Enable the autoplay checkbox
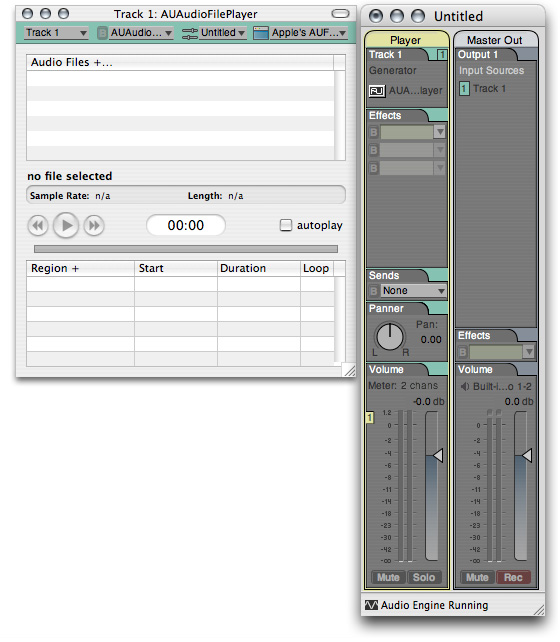The height and width of the screenshot is (642, 560). coord(285,225)
